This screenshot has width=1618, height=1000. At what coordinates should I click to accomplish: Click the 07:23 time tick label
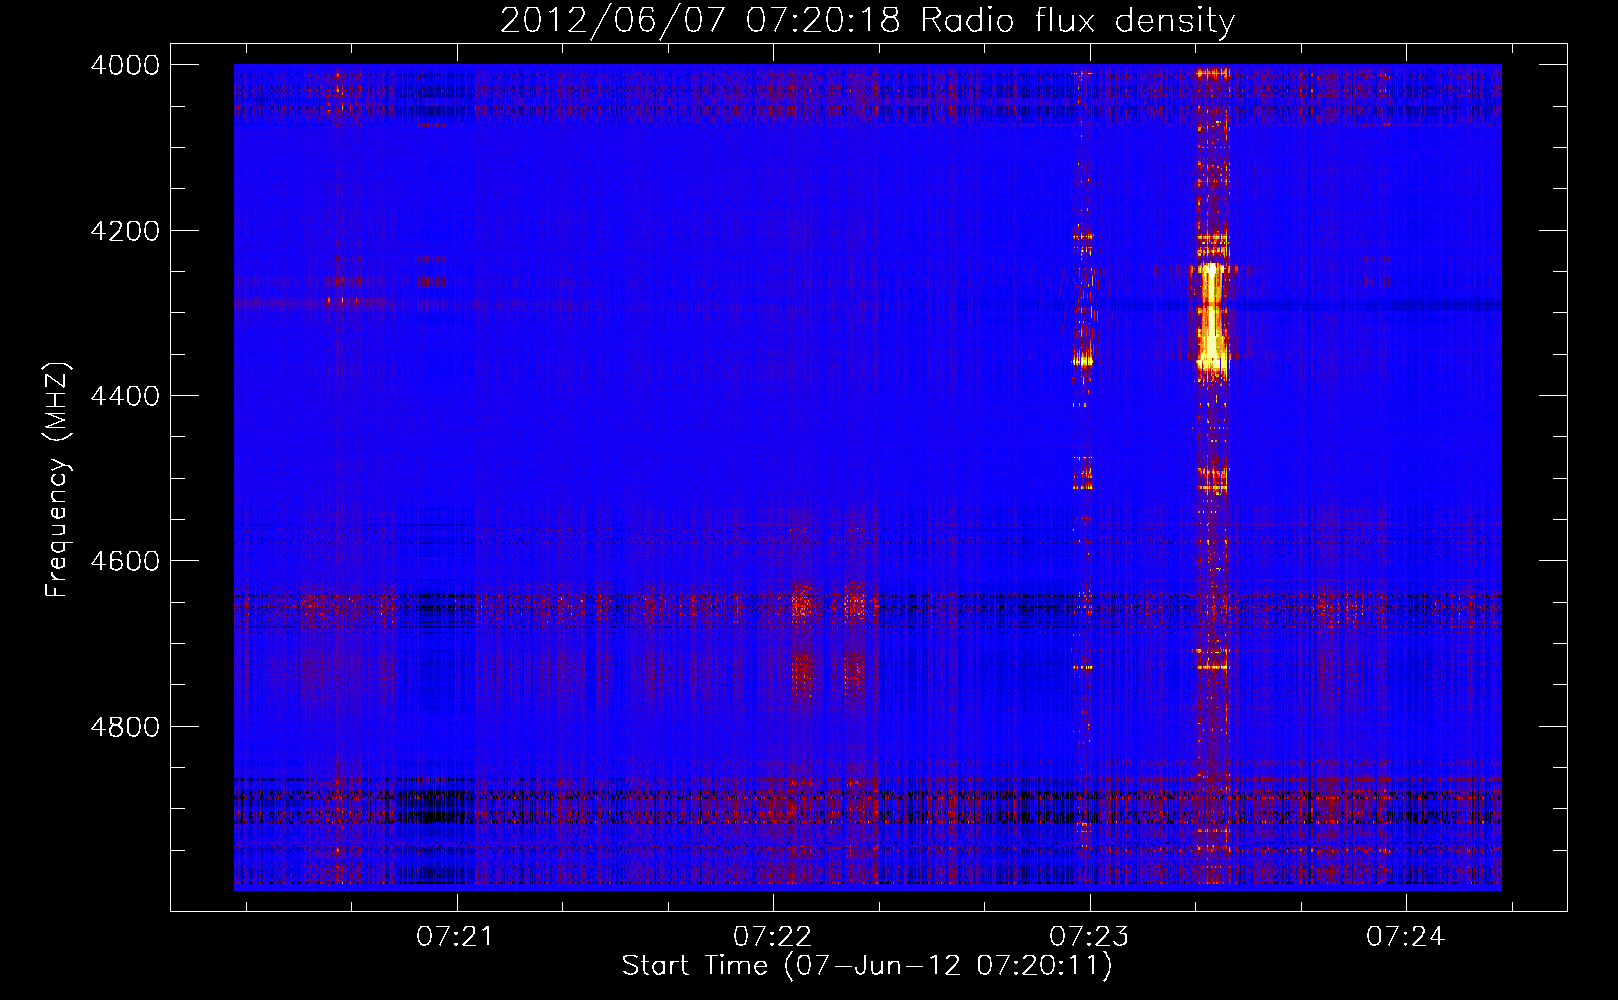coord(1089,936)
